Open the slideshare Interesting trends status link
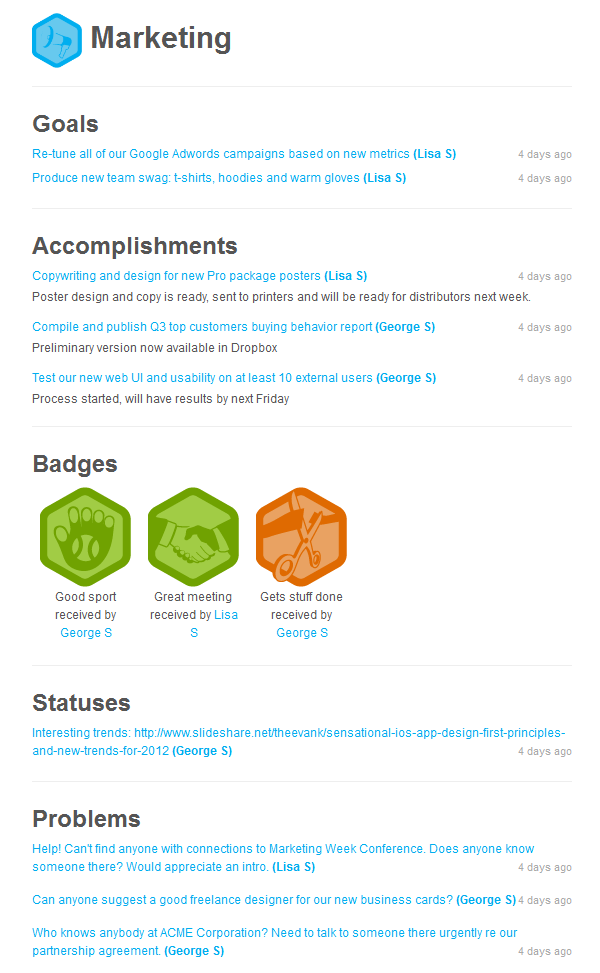 coord(298,742)
